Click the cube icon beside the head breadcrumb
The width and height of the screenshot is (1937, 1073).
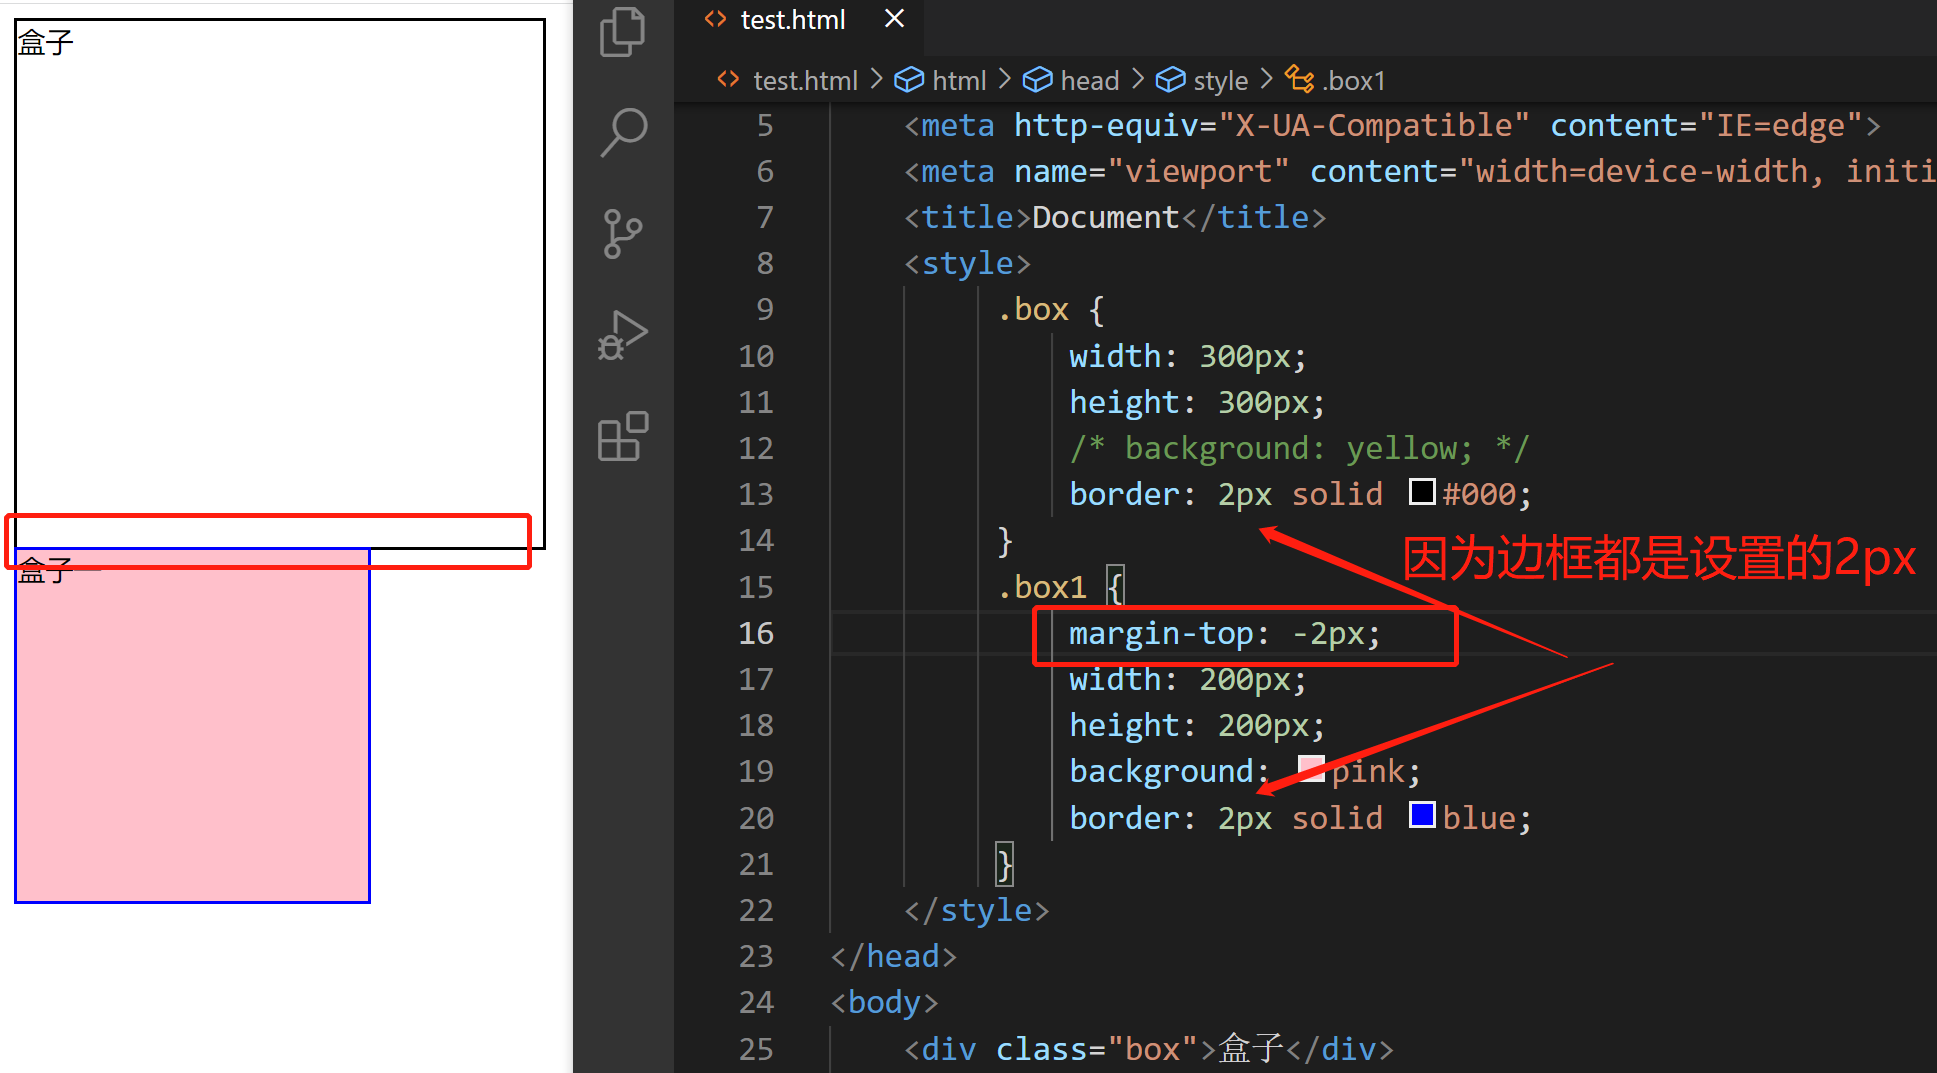coord(1038,79)
